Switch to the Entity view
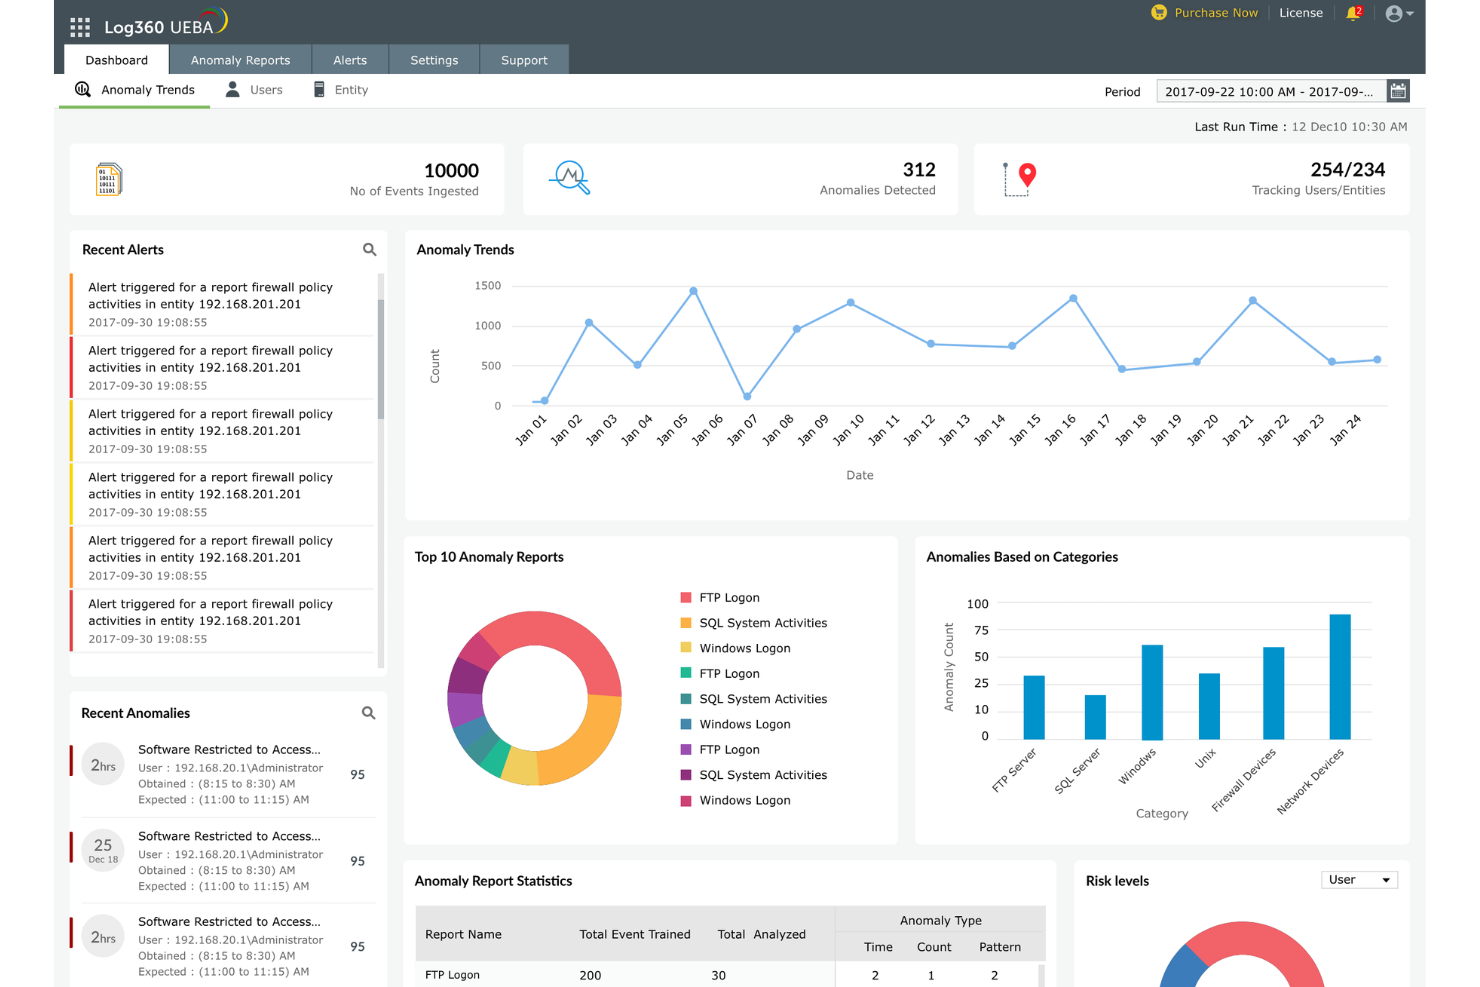 click(352, 89)
